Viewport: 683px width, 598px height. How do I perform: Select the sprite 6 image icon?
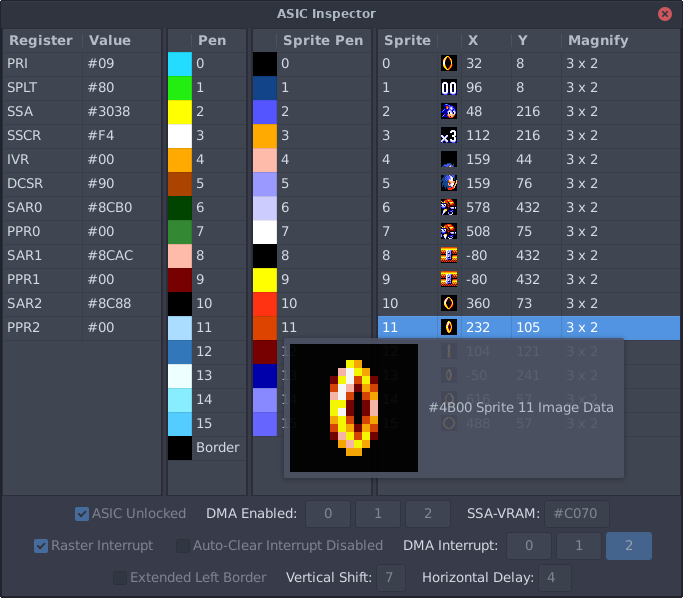[x=449, y=207]
